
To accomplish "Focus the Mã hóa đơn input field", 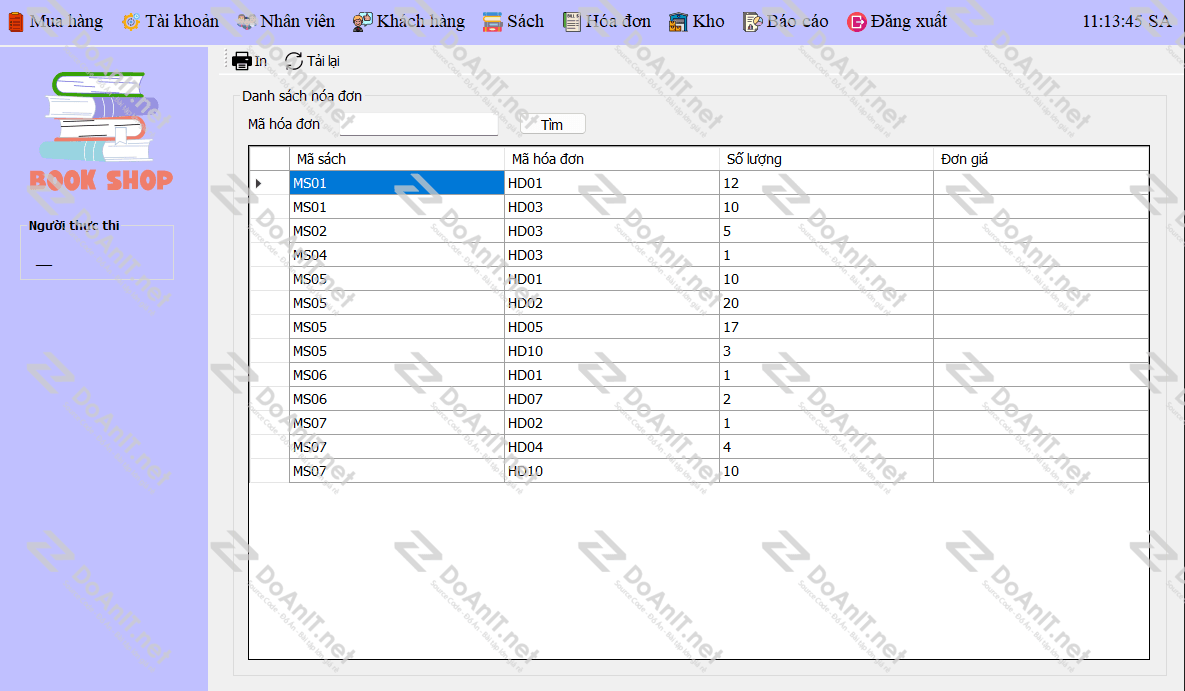I will tap(419, 124).
